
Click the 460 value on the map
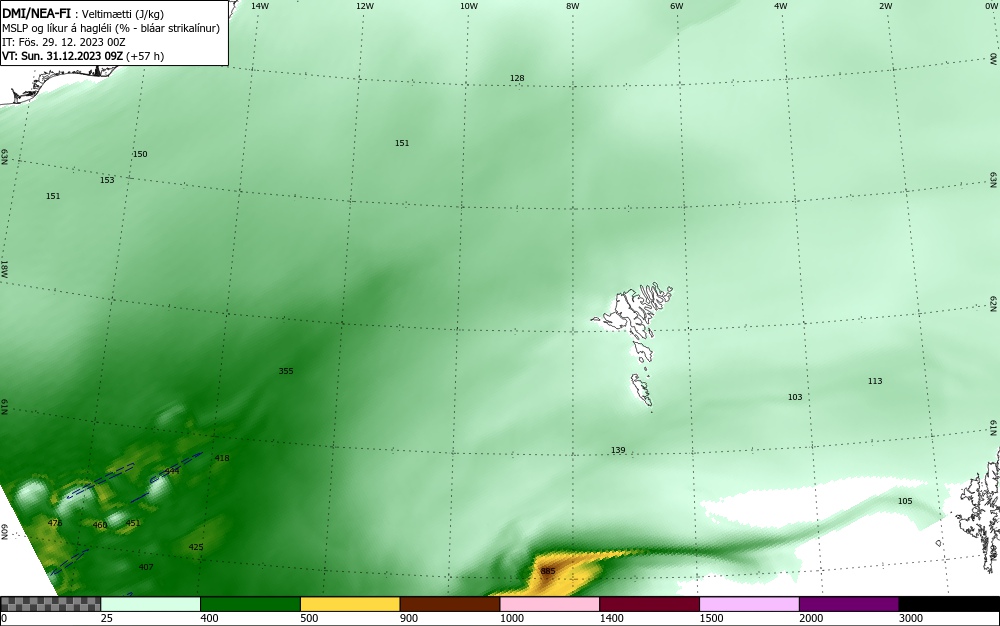(100, 525)
